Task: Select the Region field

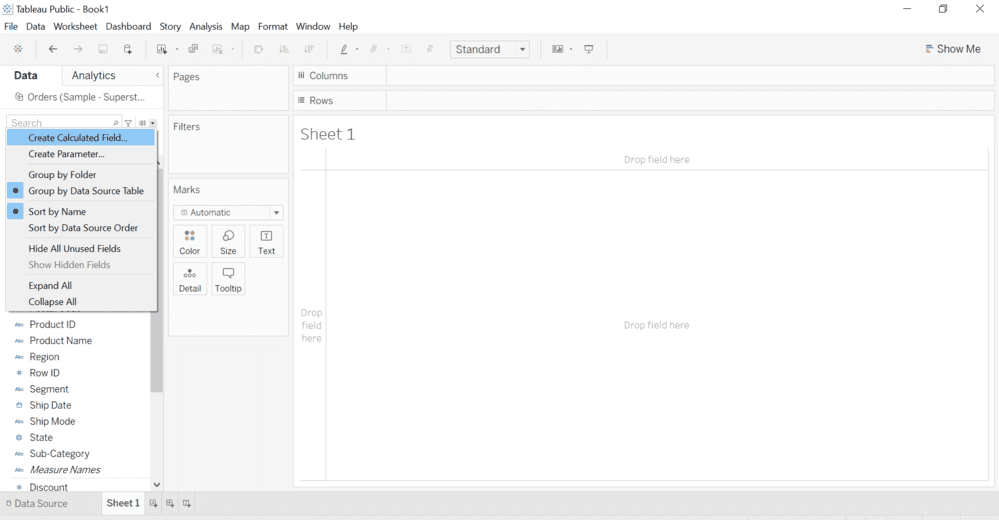Action: tap(45, 357)
